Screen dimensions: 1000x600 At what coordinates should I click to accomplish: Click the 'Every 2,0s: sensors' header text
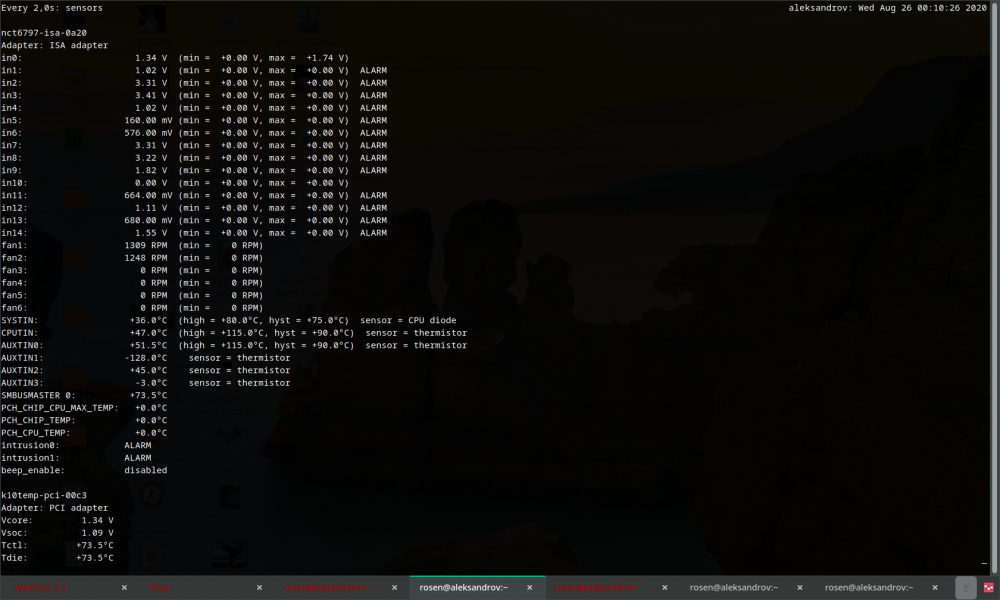coord(52,8)
